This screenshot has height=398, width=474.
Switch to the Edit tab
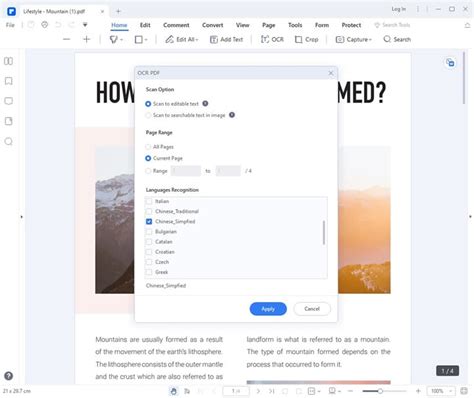145,25
